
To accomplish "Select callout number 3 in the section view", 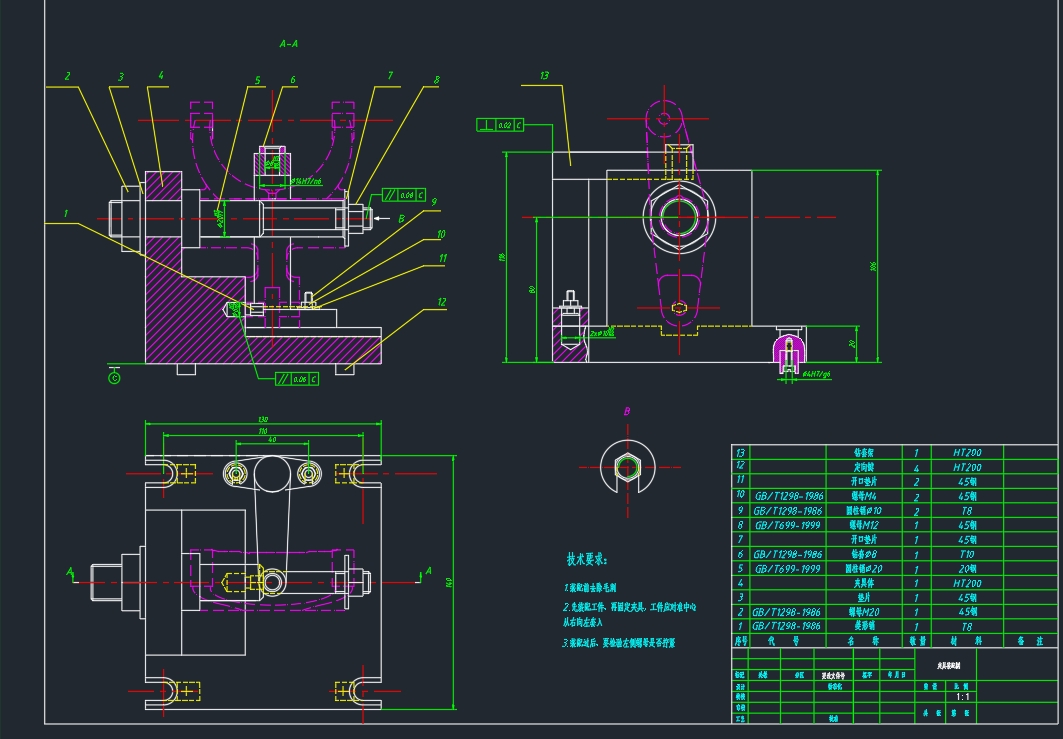I will 121,77.
